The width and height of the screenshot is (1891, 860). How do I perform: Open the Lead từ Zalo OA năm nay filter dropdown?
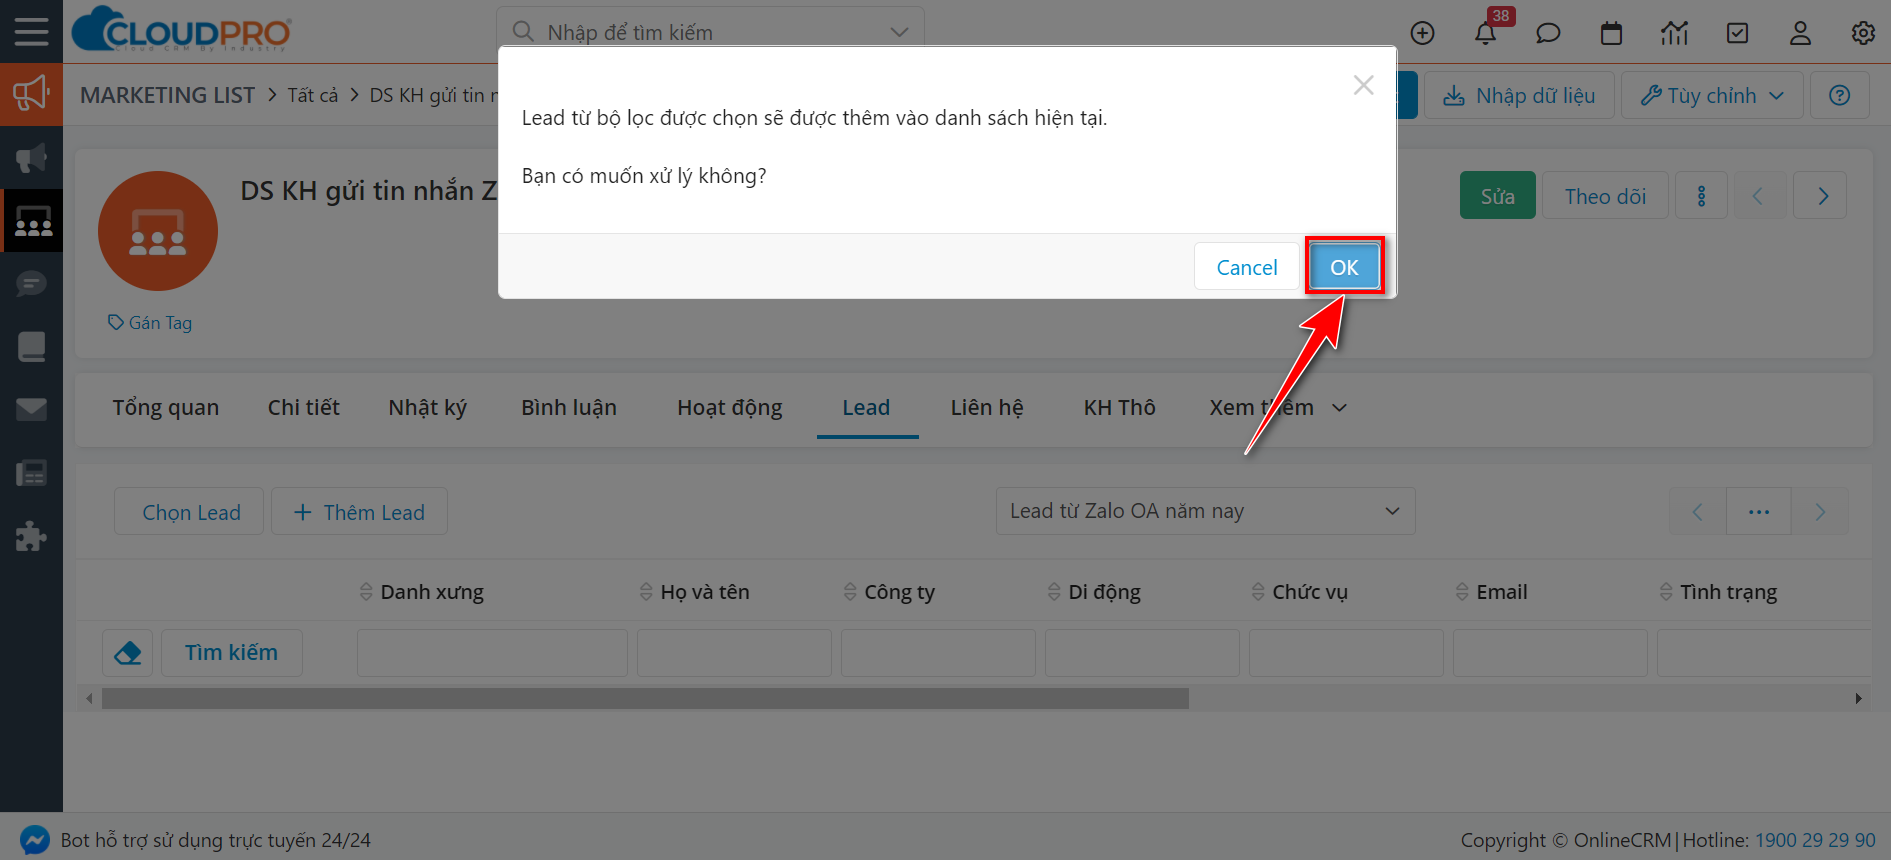coord(1205,511)
